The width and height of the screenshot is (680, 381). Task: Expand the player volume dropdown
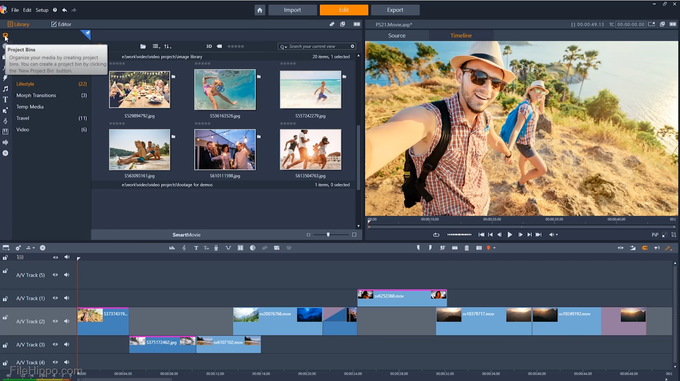coord(557,235)
